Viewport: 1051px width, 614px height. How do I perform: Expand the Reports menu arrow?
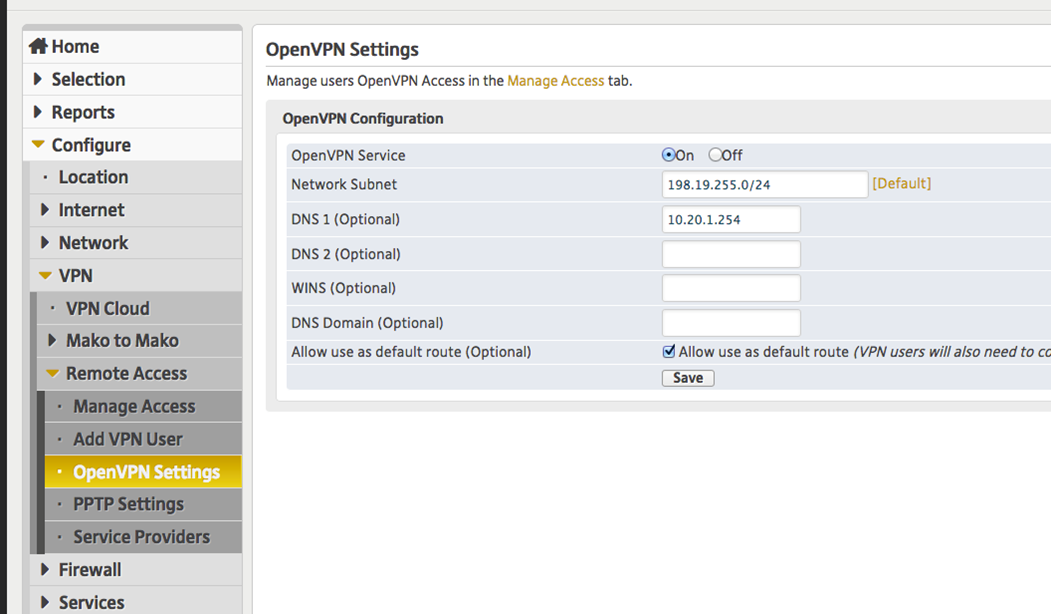[x=38, y=111]
